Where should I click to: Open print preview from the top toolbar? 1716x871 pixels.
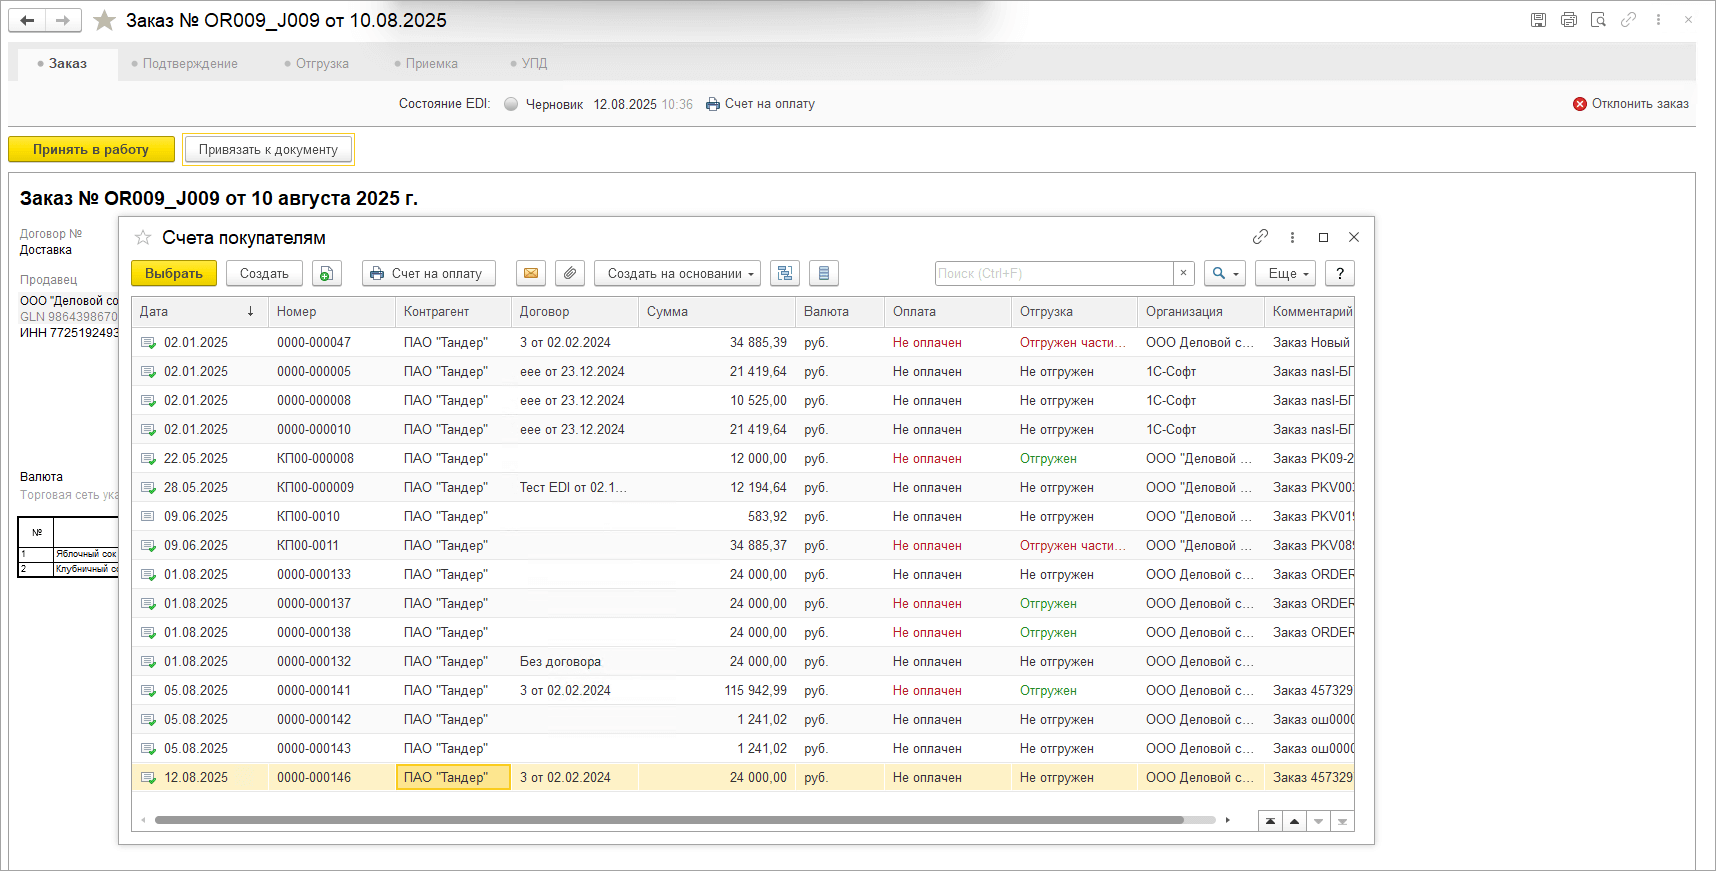click(x=1598, y=20)
